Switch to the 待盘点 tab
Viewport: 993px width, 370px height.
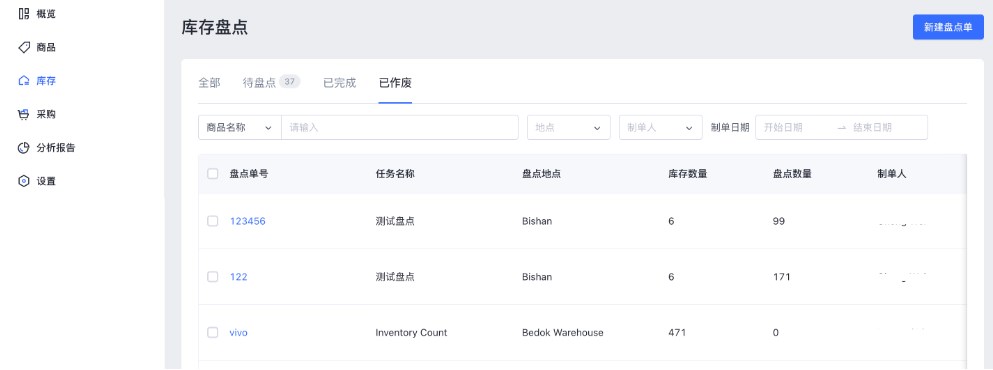click(x=271, y=82)
